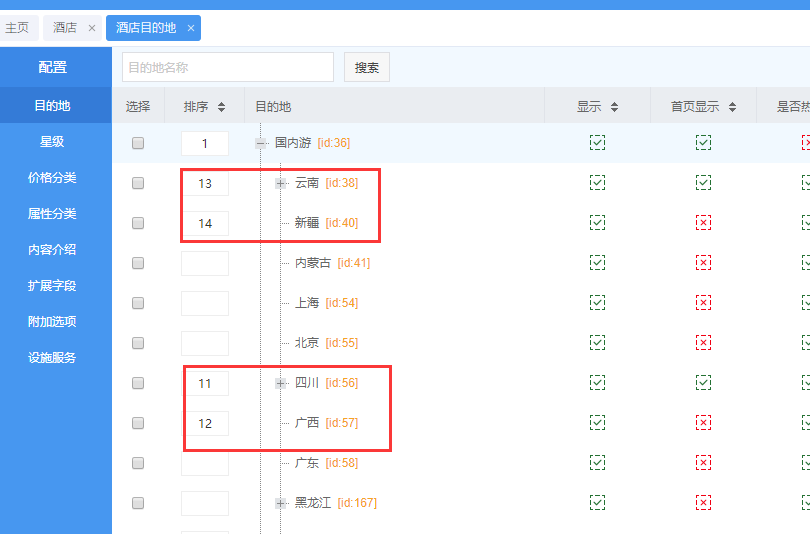Expand the 云南 destination node
Image resolution: width=810 pixels, height=534 pixels.
pos(281,183)
